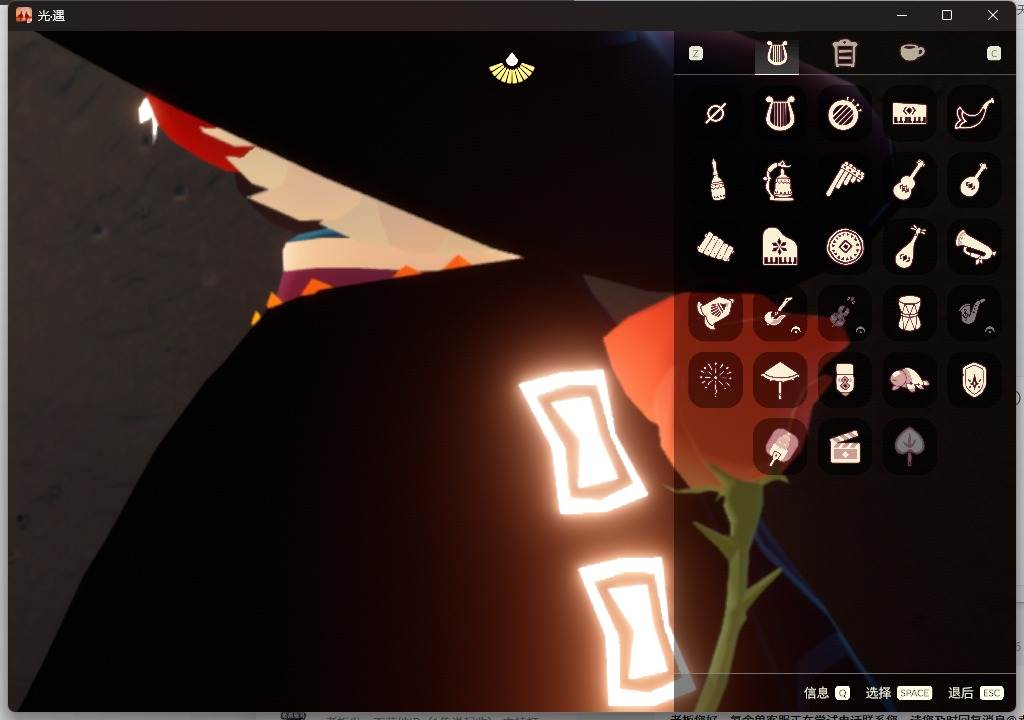This screenshot has height=720, width=1024.
Task: Choose the figure-eight banner prop
Action: click(844, 380)
